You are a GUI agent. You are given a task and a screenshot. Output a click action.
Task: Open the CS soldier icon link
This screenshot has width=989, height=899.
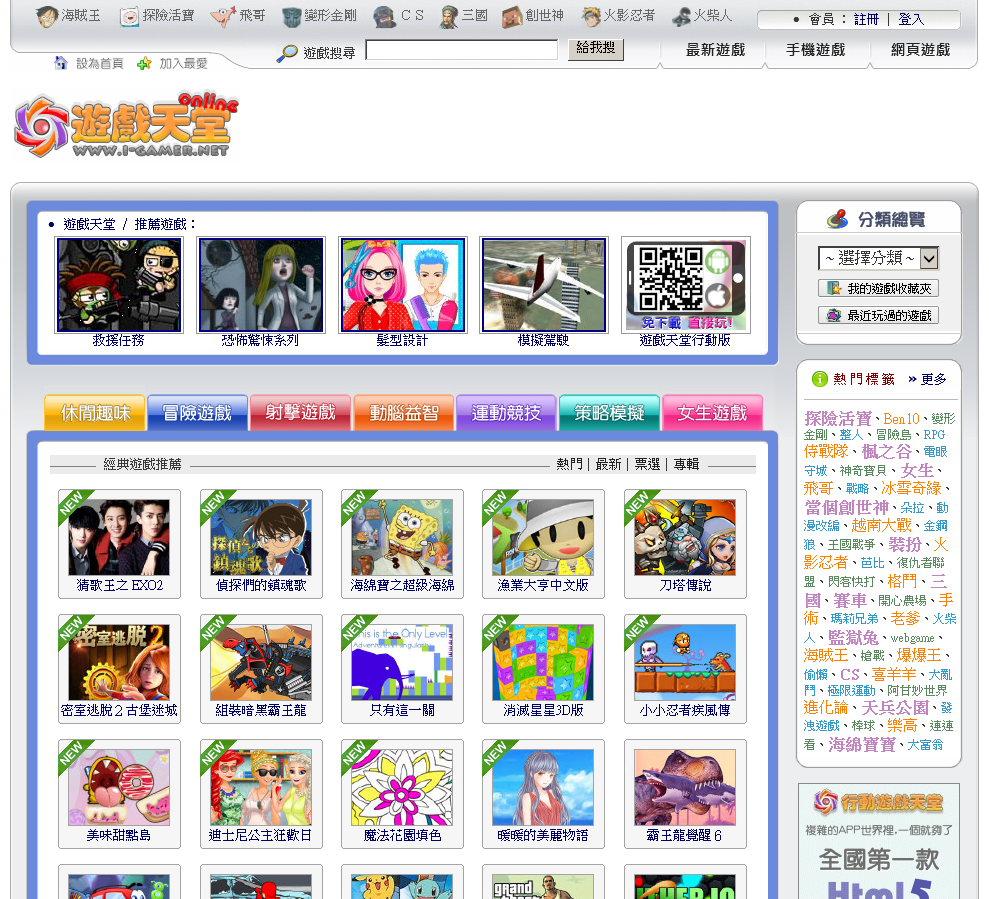pos(384,17)
